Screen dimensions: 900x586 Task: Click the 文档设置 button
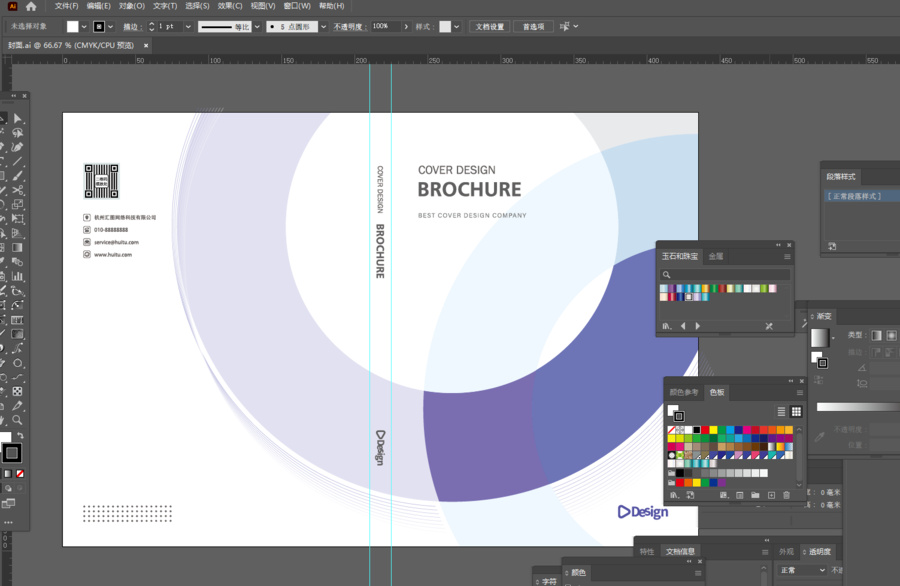(x=489, y=26)
